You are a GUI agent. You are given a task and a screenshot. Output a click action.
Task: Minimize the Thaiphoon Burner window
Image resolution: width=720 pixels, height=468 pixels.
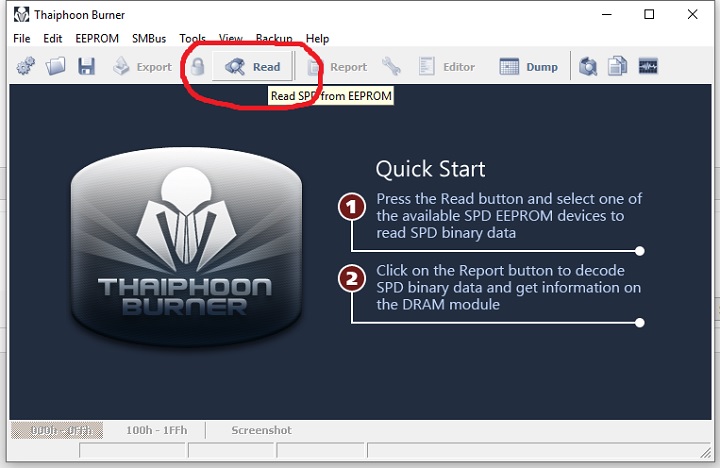[x=607, y=15]
